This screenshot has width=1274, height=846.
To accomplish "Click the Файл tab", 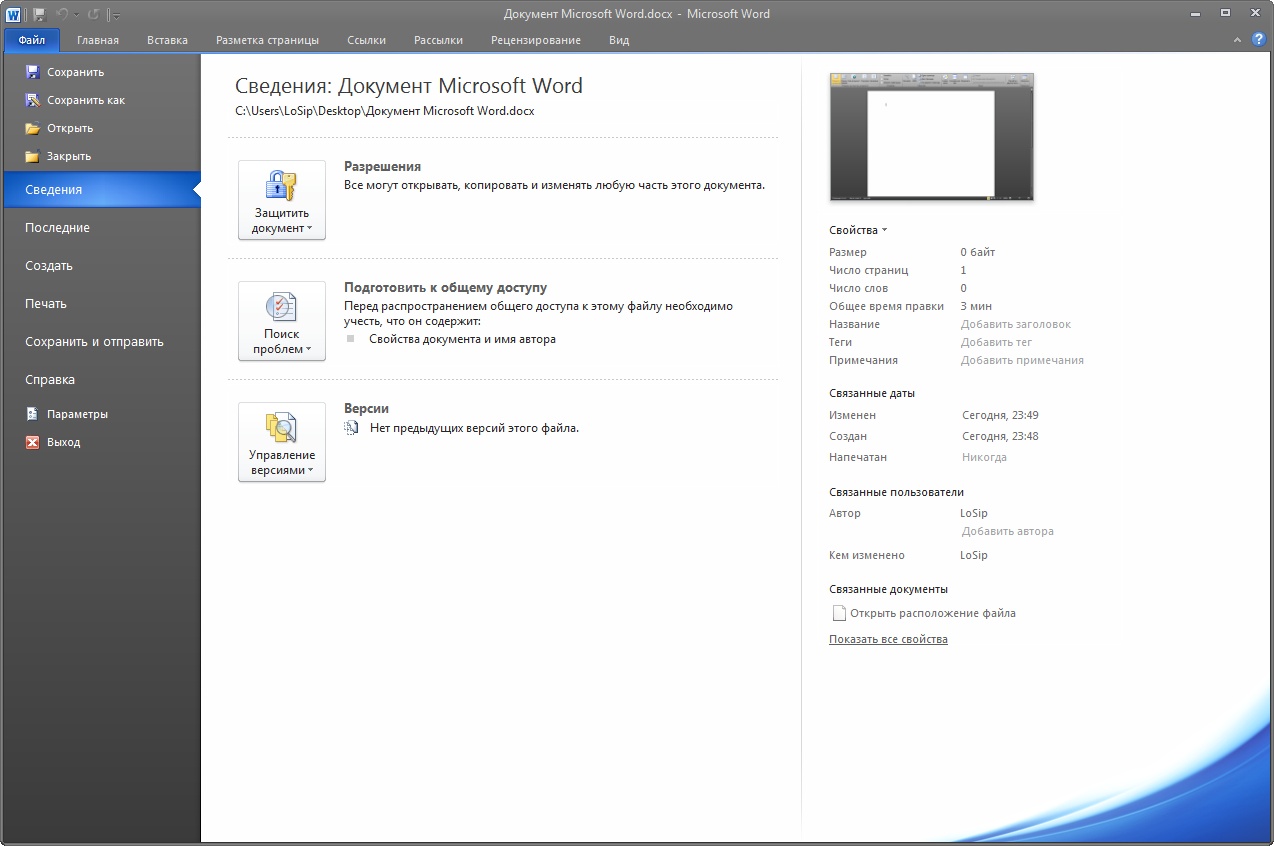I will [32, 40].
